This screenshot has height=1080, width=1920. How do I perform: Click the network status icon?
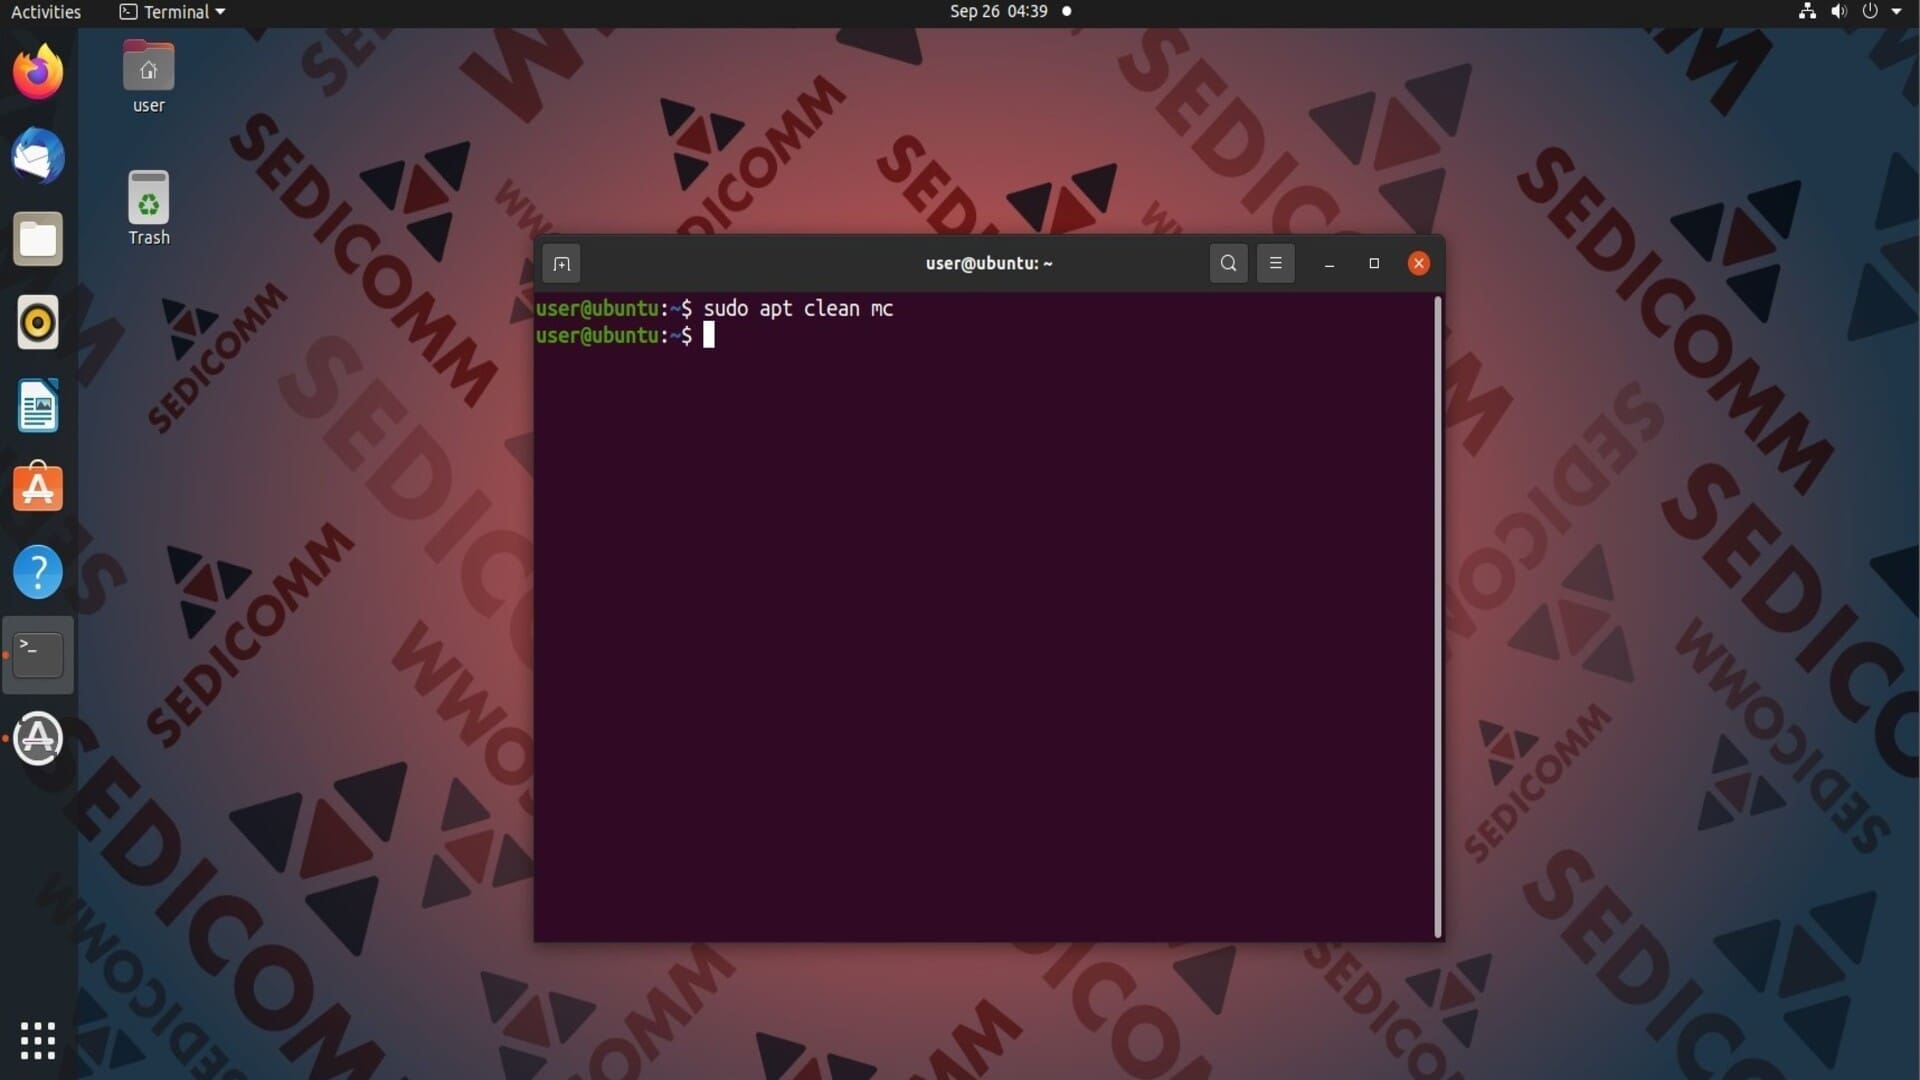(x=1807, y=12)
